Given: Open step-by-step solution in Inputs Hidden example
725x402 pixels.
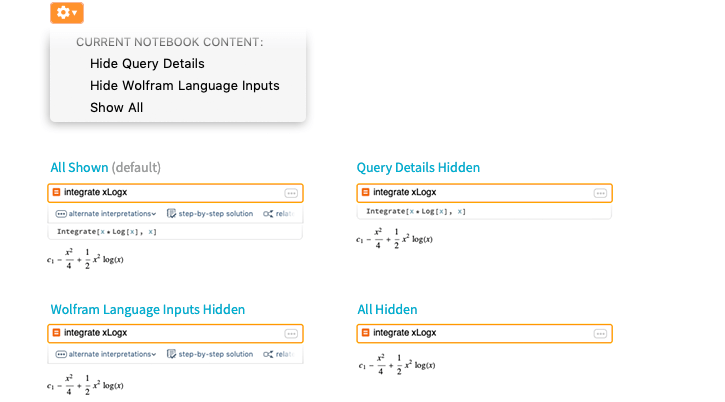Looking at the screenshot, I should click(210, 354).
